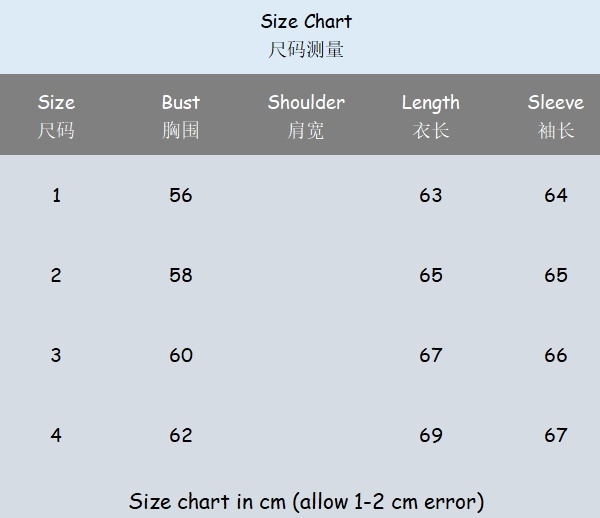Image resolution: width=600 pixels, height=518 pixels.
Task: Select the length value 69
Action: [x=431, y=435]
